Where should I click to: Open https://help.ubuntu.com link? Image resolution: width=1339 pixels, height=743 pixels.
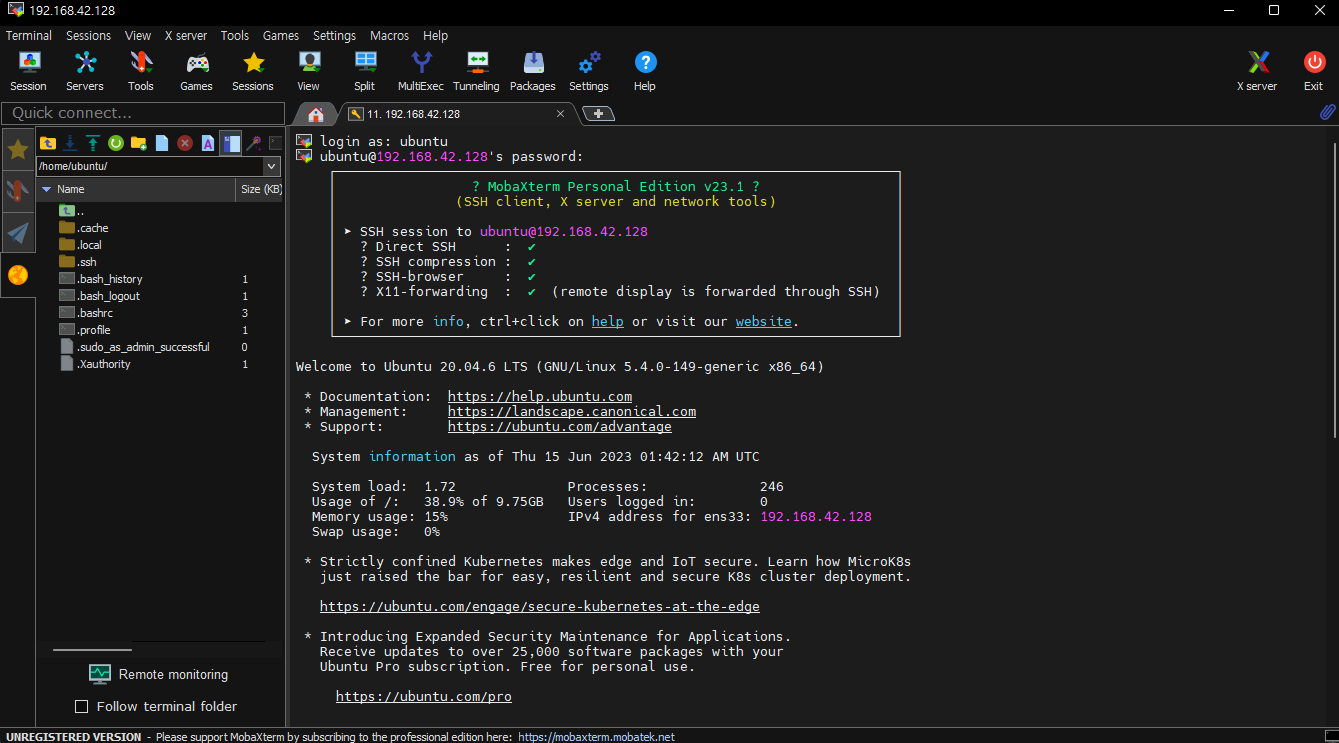tap(540, 396)
